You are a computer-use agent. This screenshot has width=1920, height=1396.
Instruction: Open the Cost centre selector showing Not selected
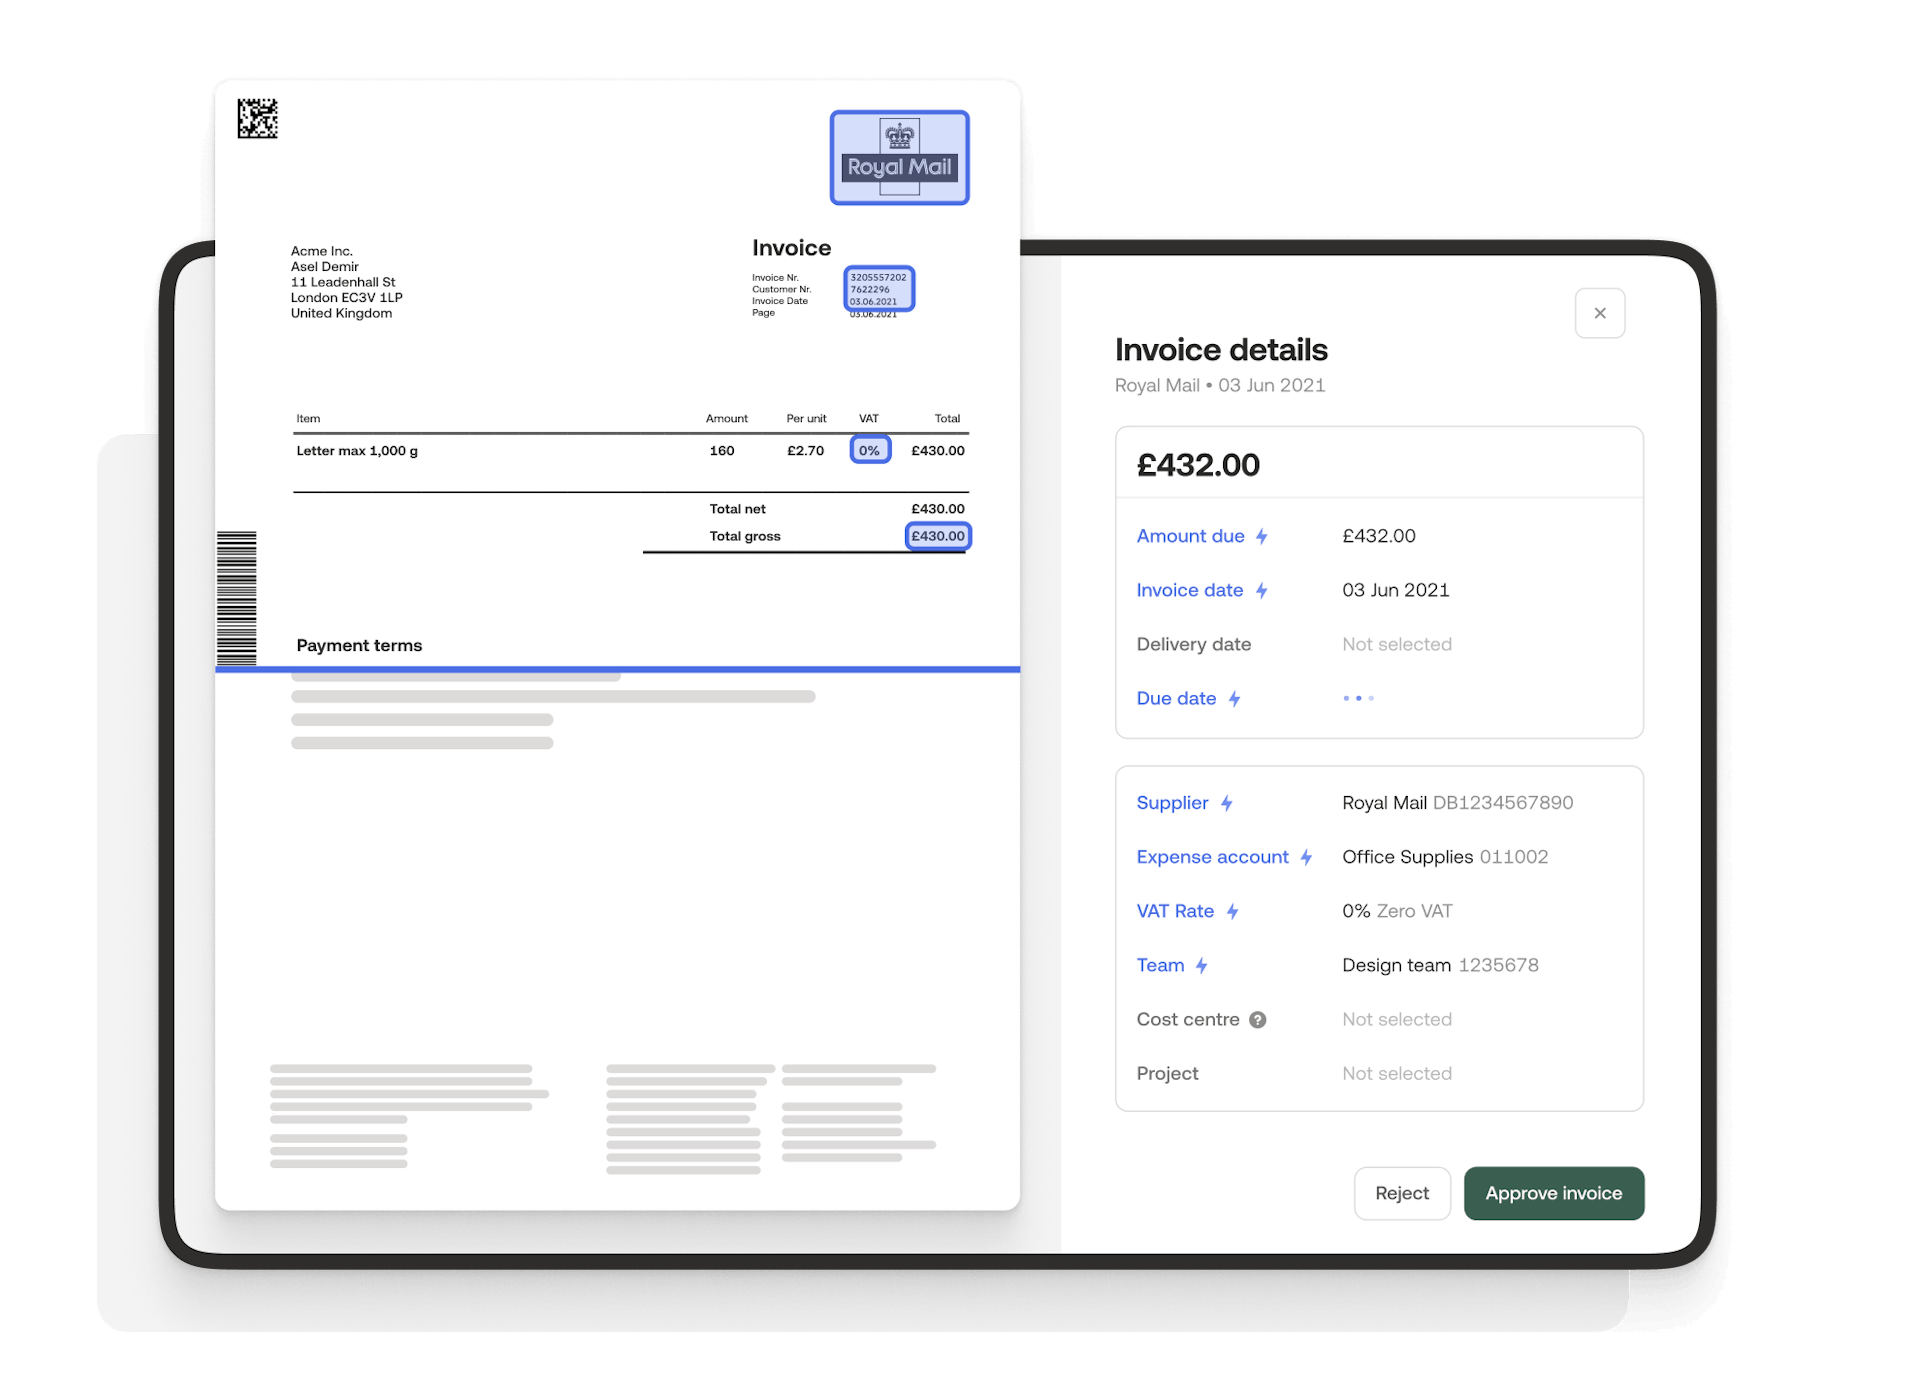click(1397, 1019)
